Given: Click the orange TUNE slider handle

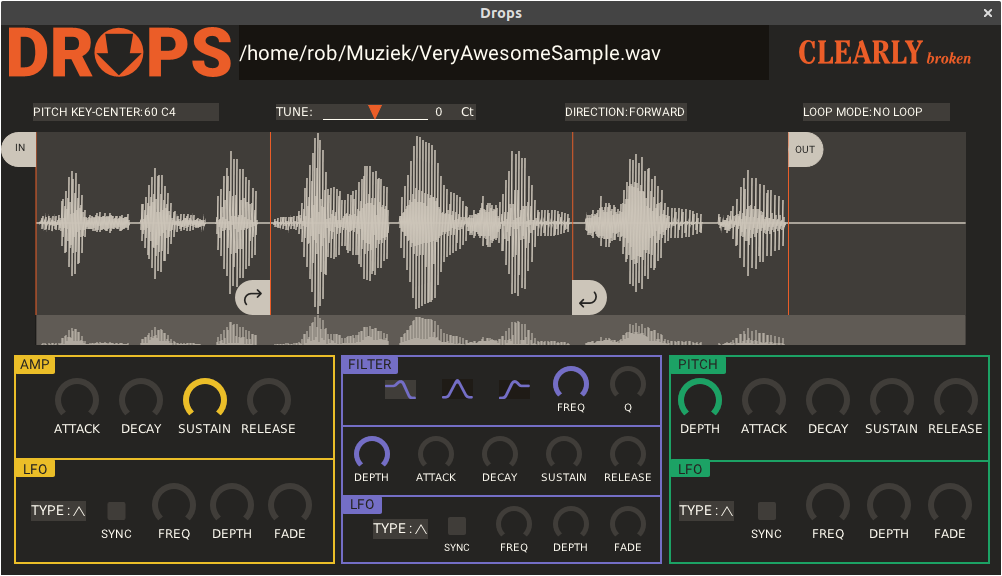Looking at the screenshot, I should [x=375, y=112].
